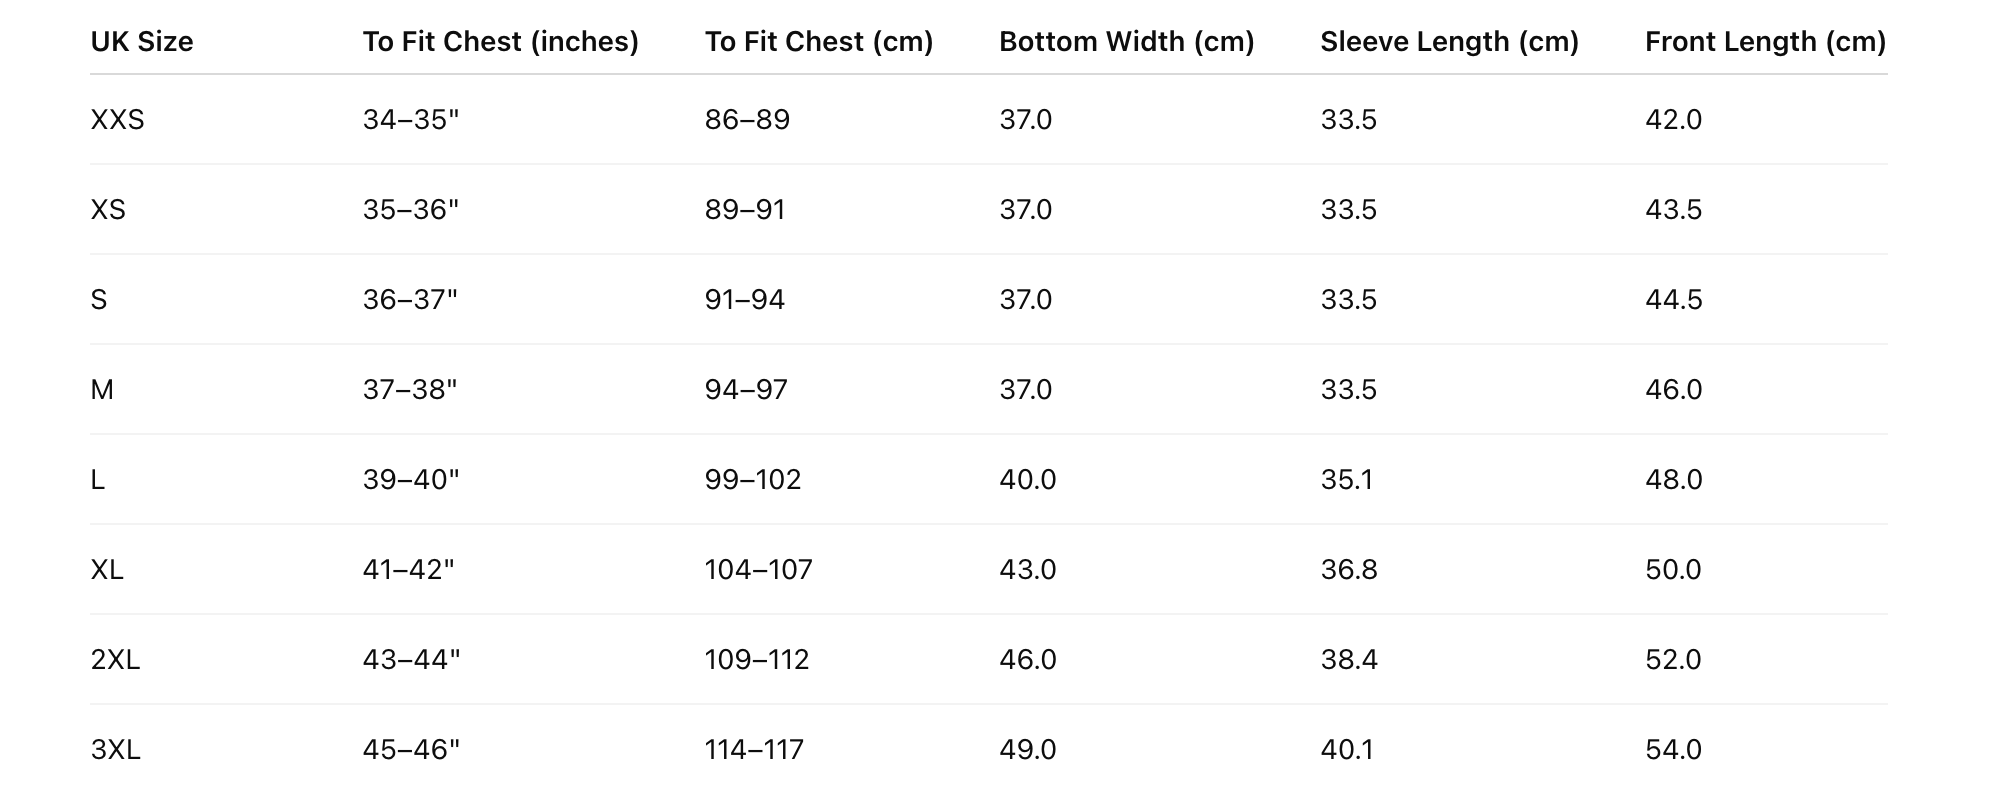Select the 2XL size row label
This screenshot has width=2008, height=806.
point(115,660)
